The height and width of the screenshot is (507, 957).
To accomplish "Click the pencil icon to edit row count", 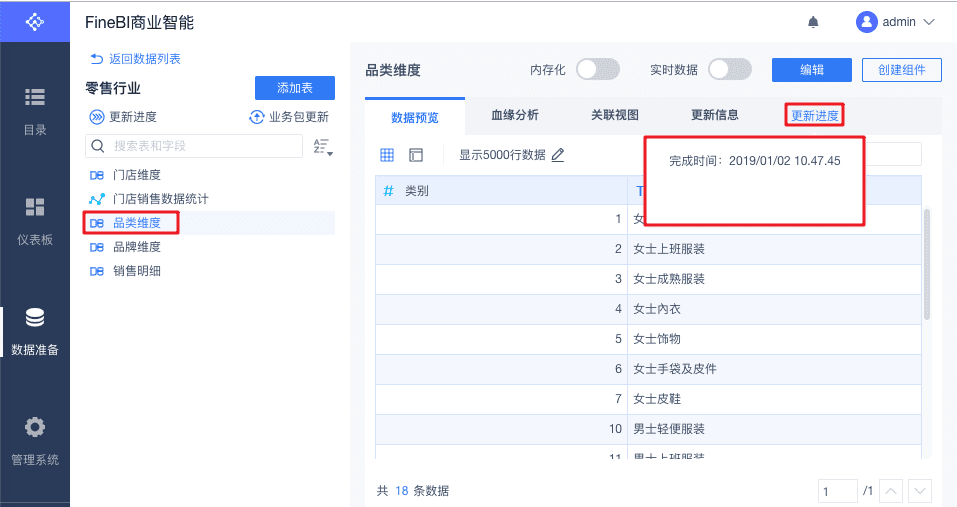I will tap(558, 155).
